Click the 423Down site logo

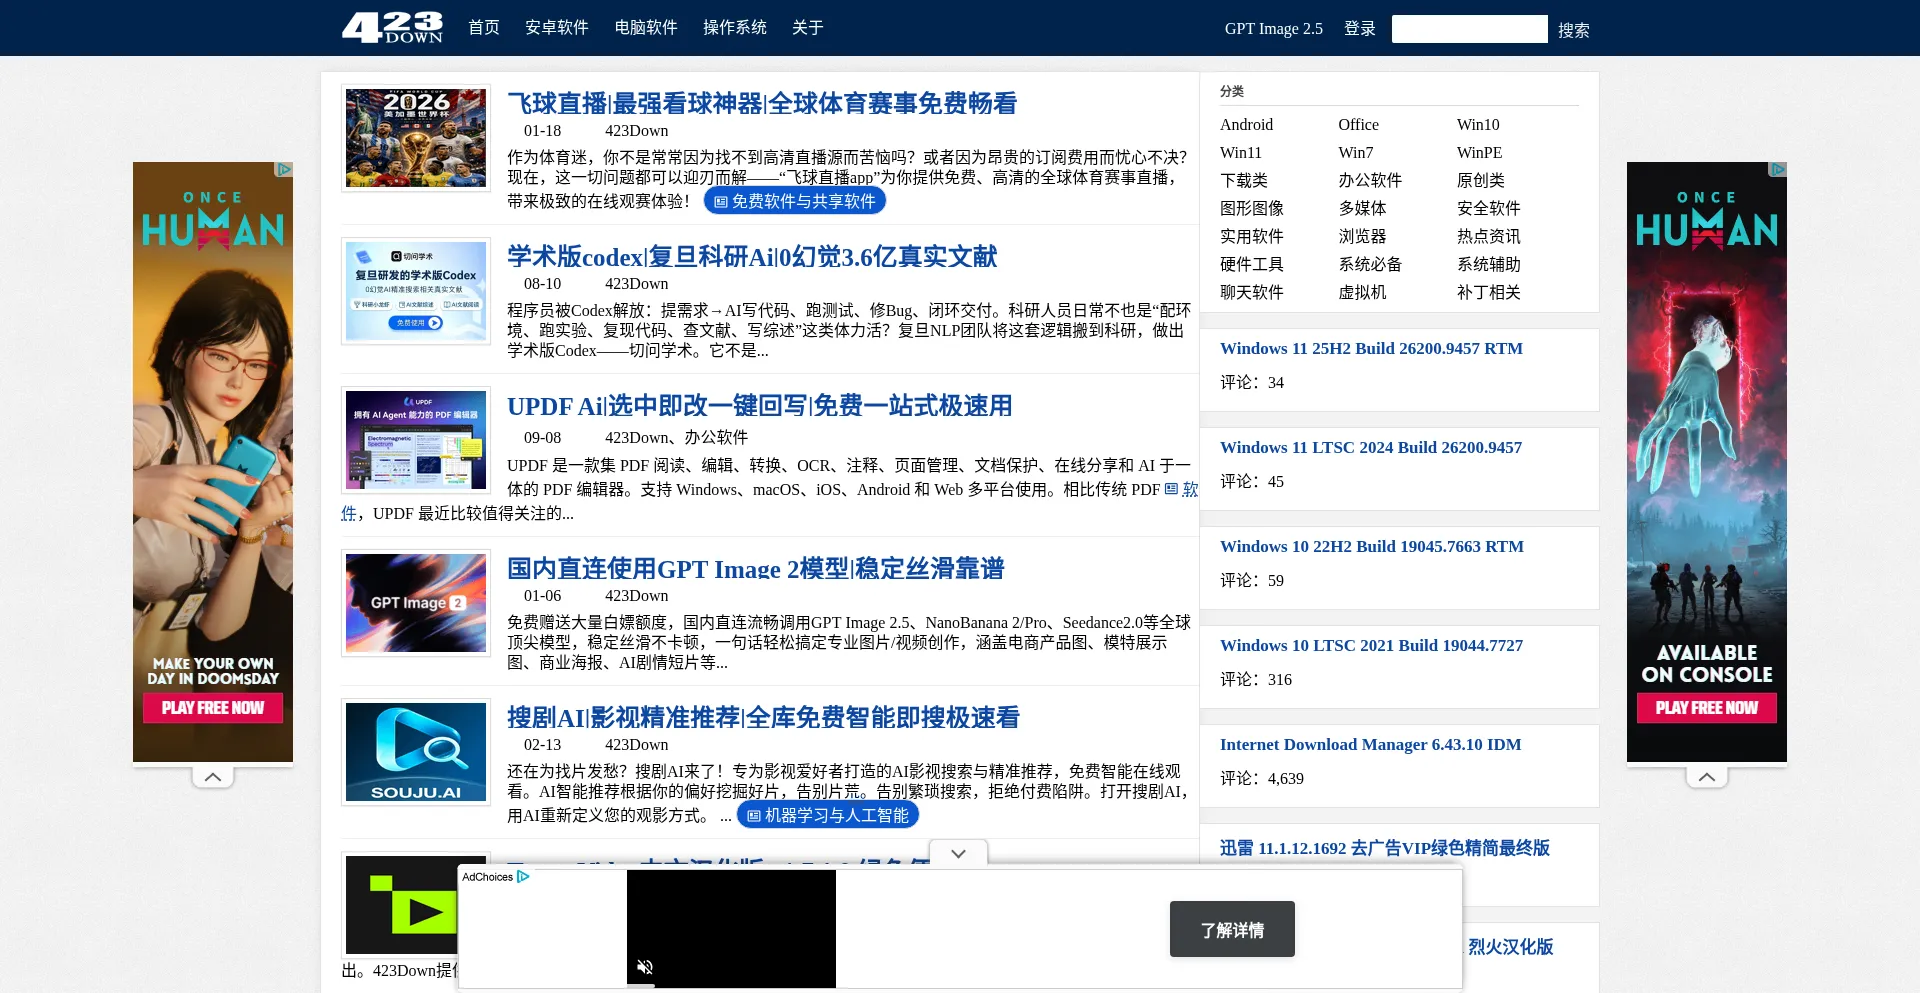(x=392, y=27)
